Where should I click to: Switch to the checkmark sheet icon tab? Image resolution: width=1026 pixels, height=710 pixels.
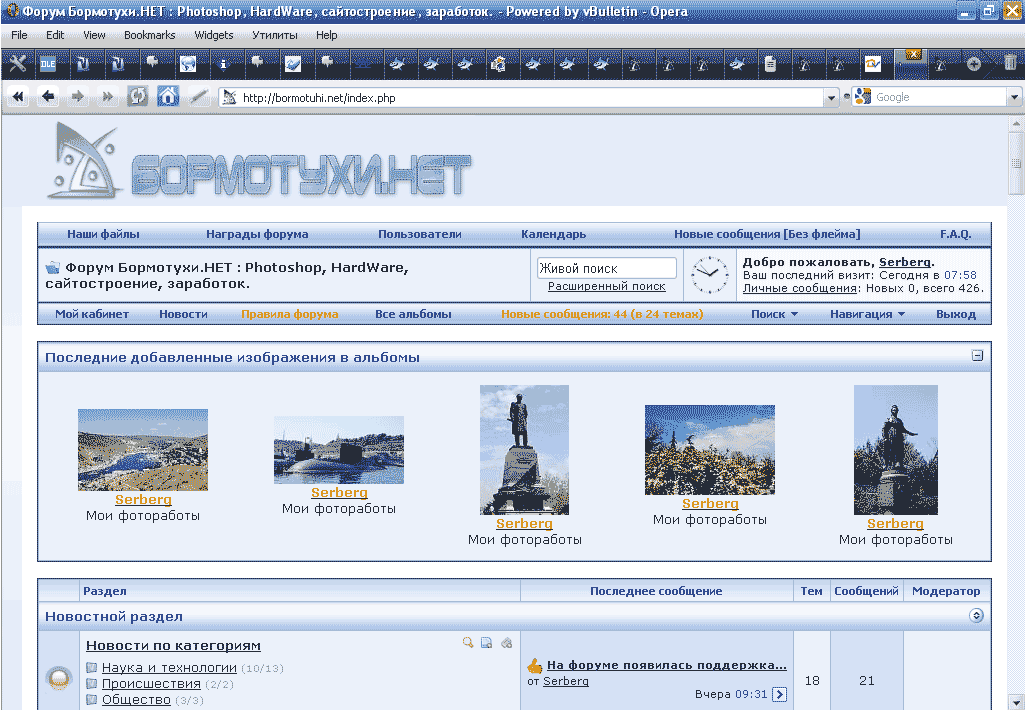coord(292,63)
